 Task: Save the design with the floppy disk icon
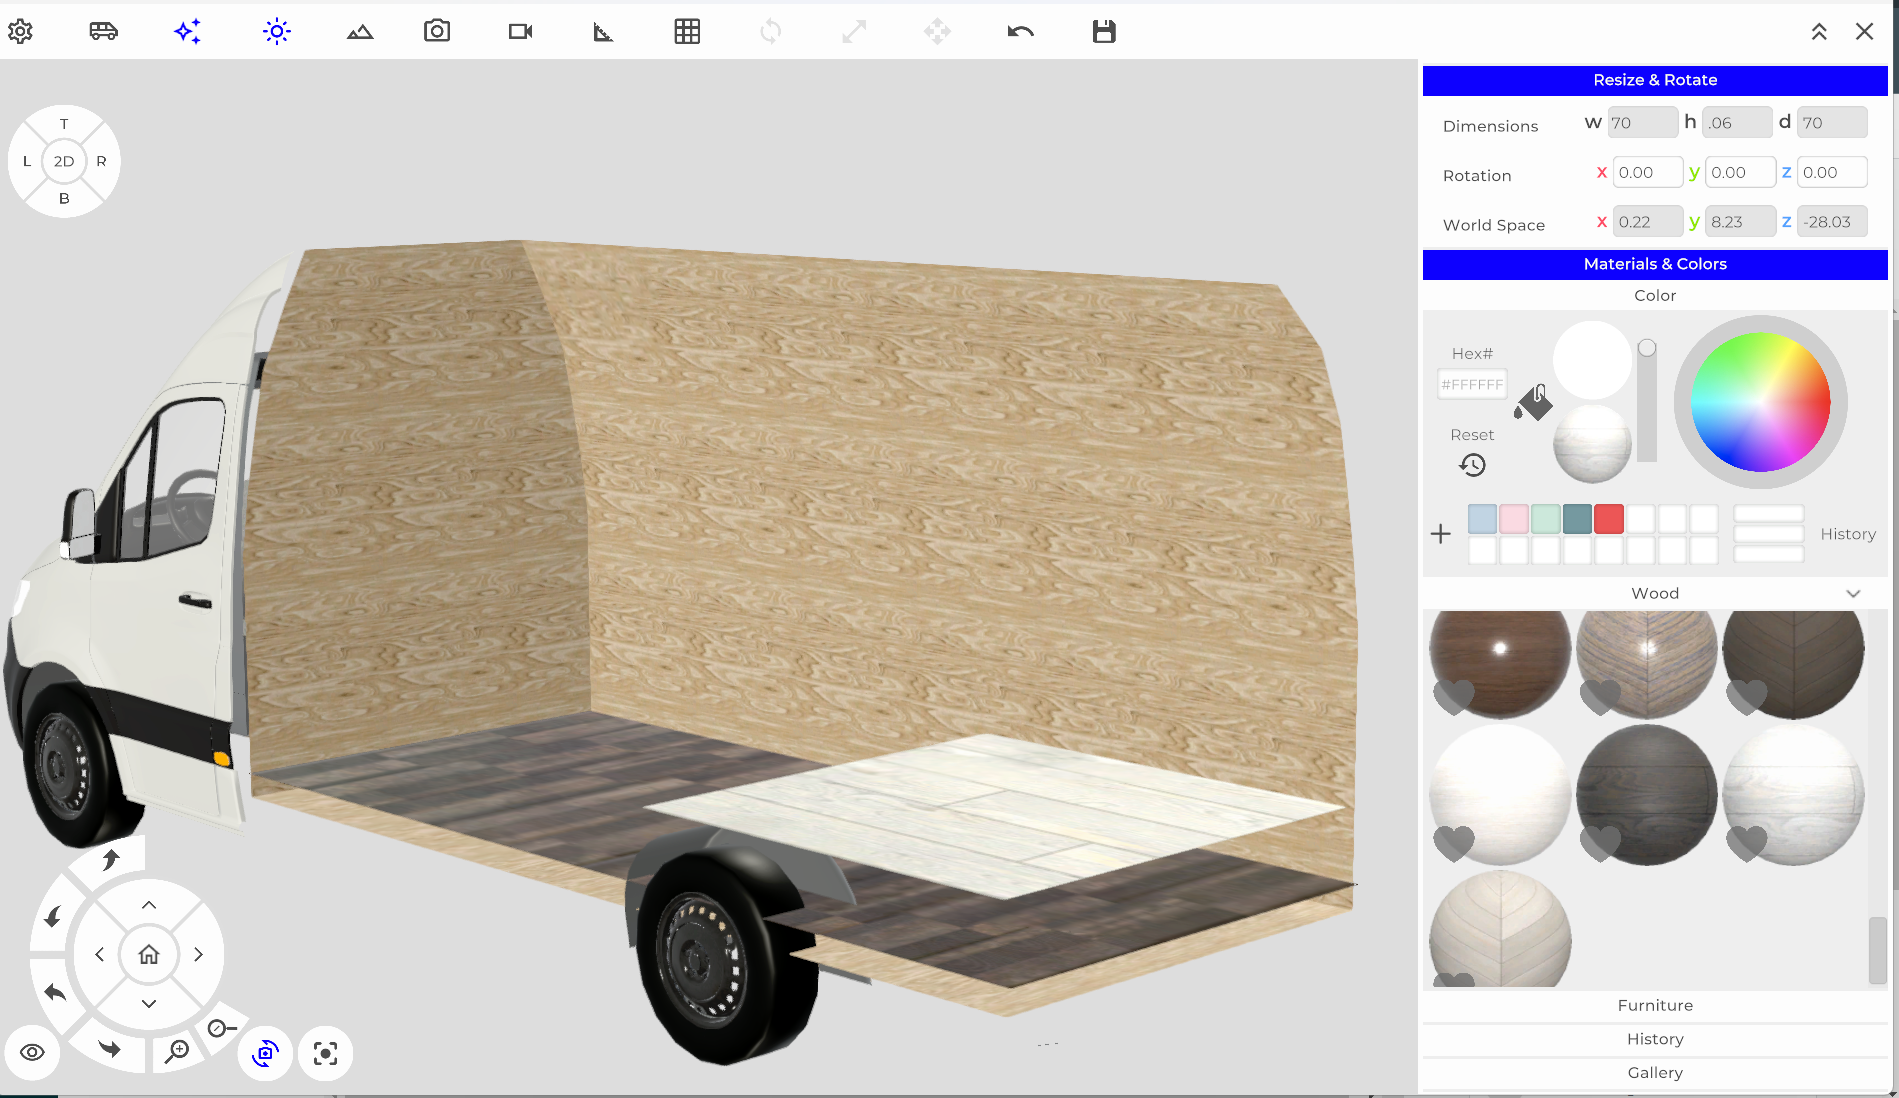tap(1104, 31)
